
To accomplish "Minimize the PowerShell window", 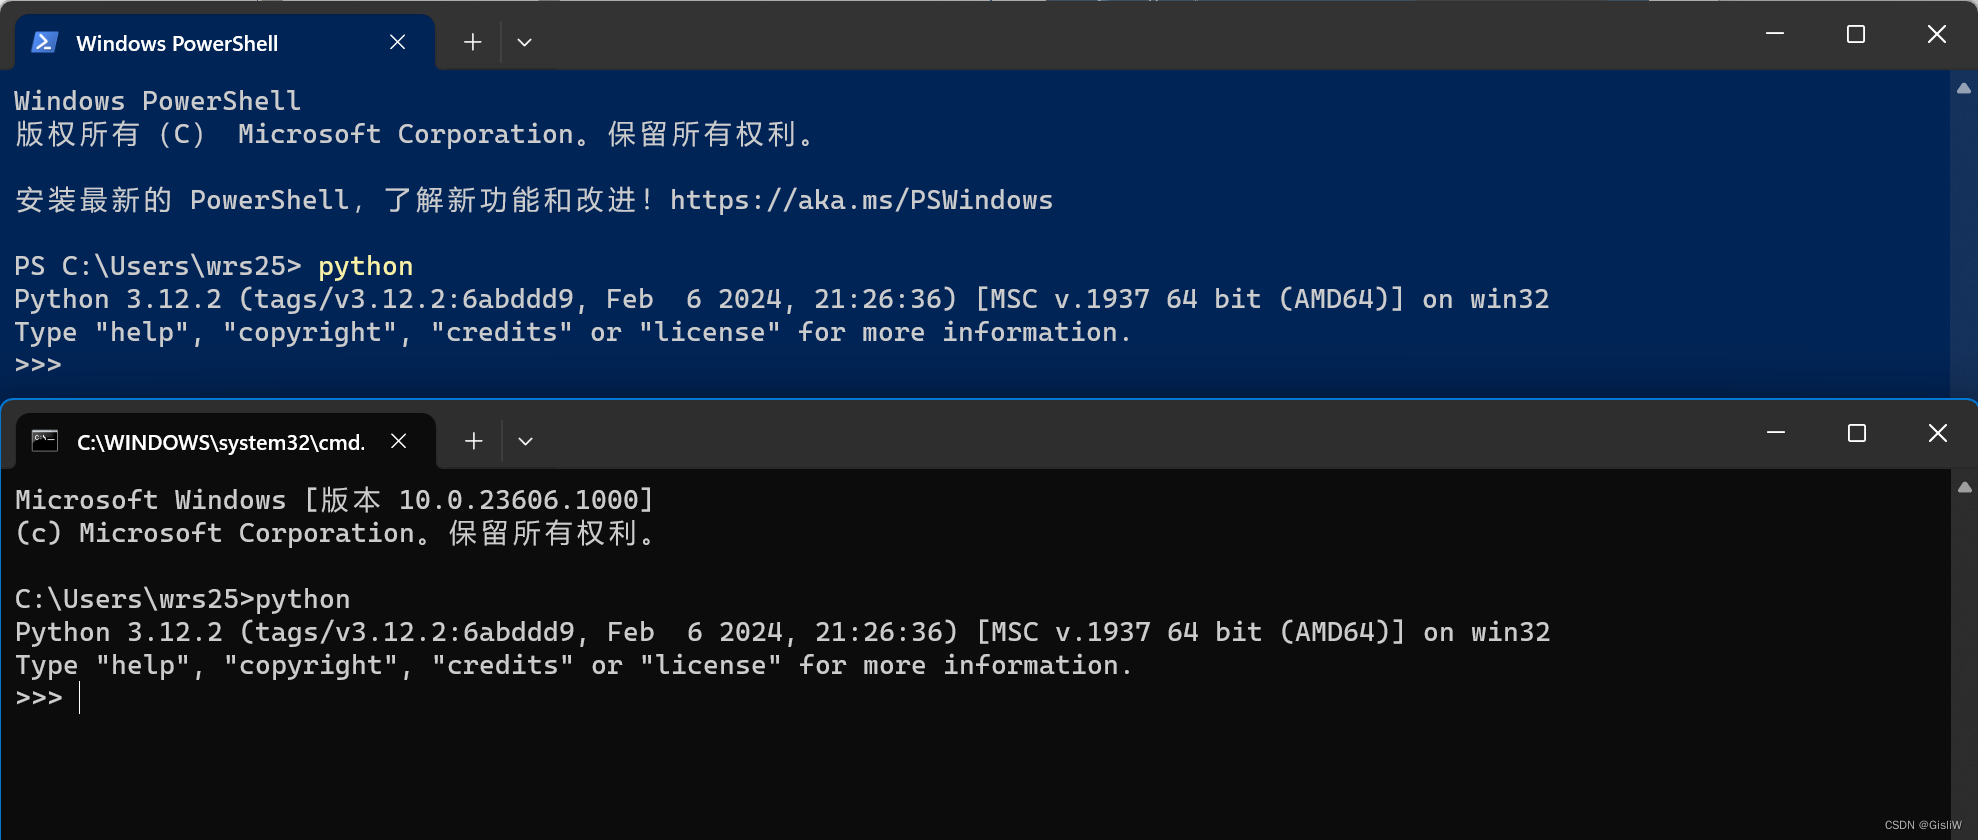I will [x=1774, y=33].
